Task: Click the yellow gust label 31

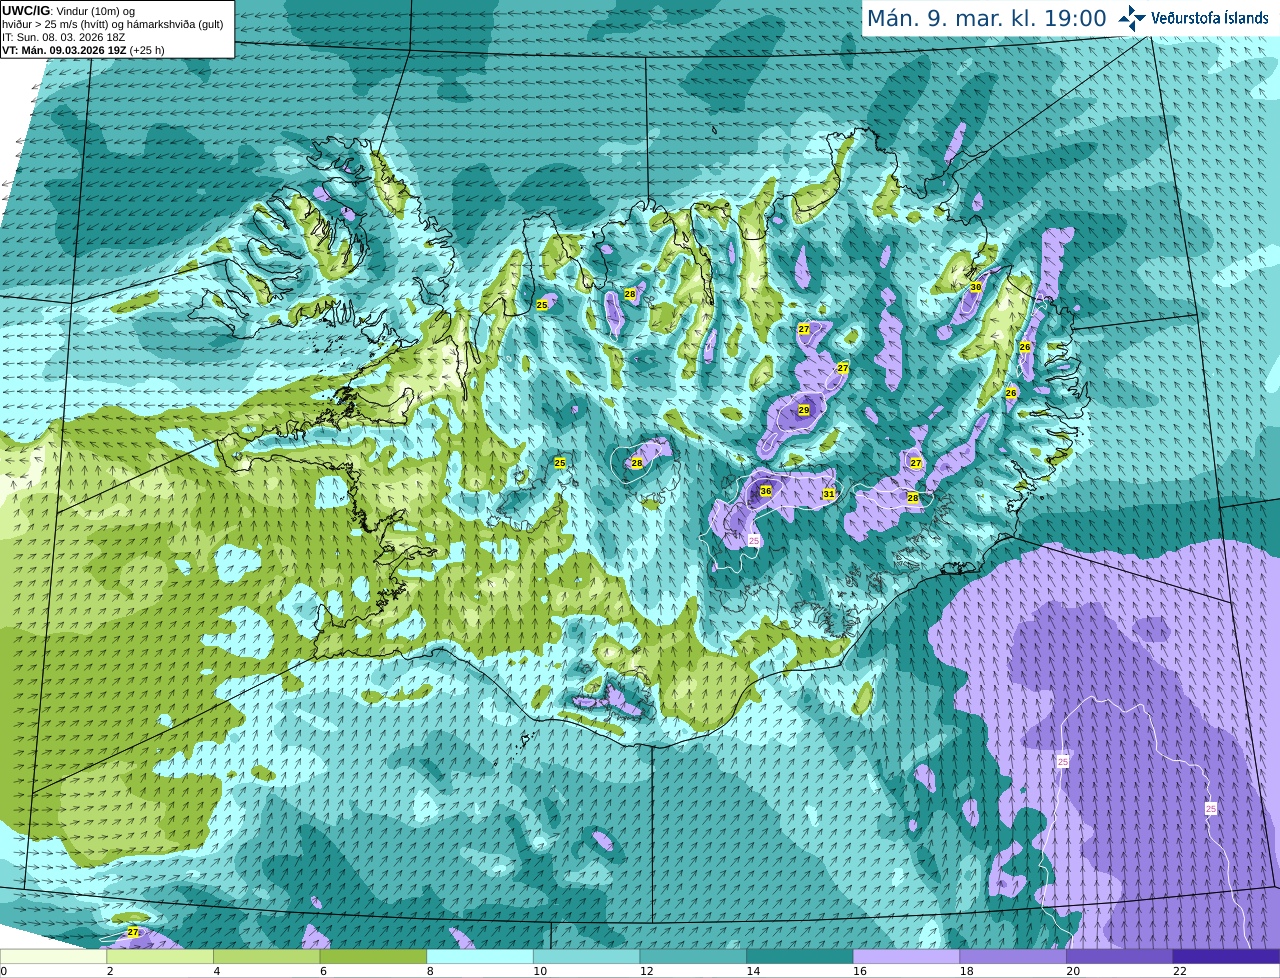Action: (829, 494)
